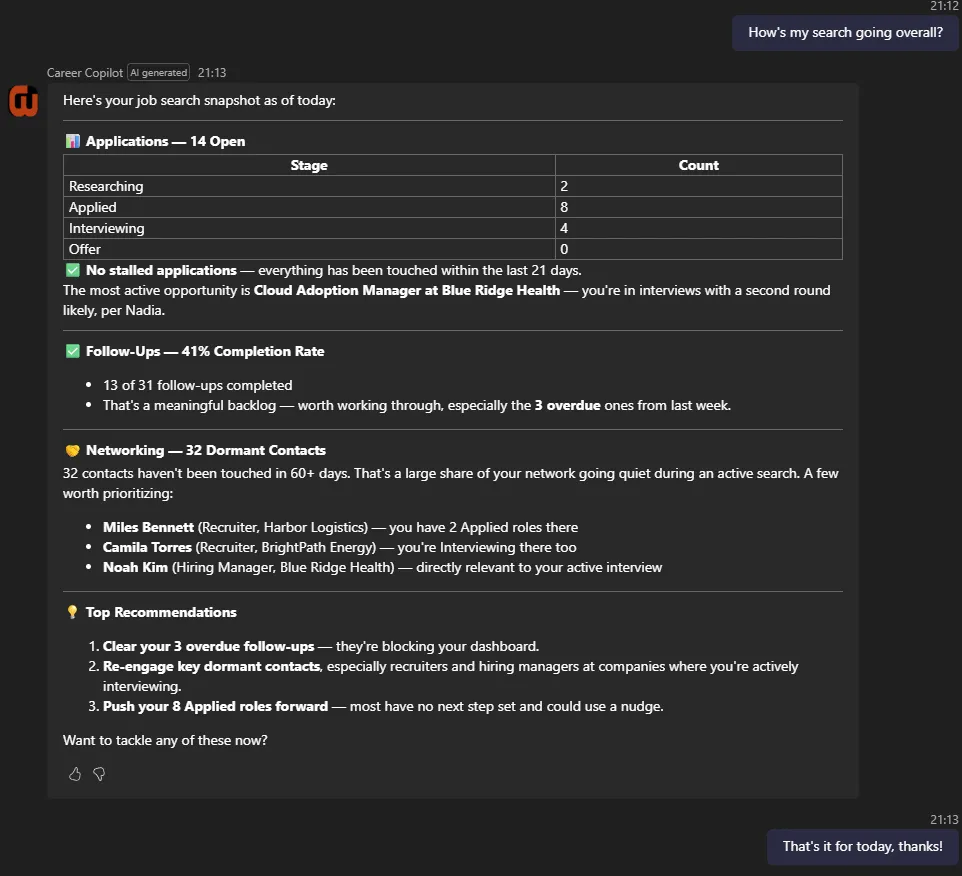The image size is (962, 876).
Task: Click the bar chart icon beside Applications
Action: pyautogui.click(x=72, y=141)
